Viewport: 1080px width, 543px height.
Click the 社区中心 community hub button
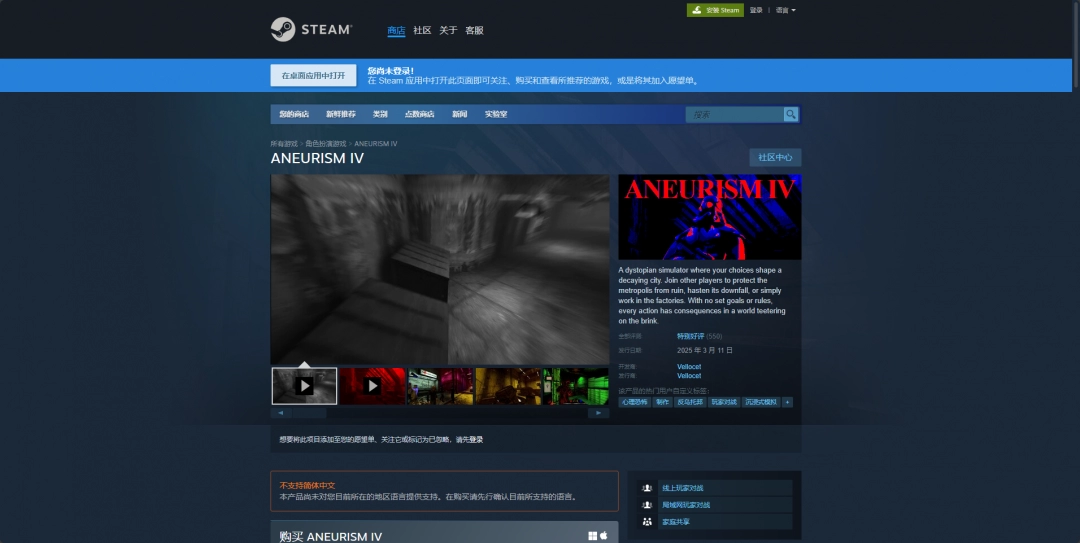coord(775,157)
